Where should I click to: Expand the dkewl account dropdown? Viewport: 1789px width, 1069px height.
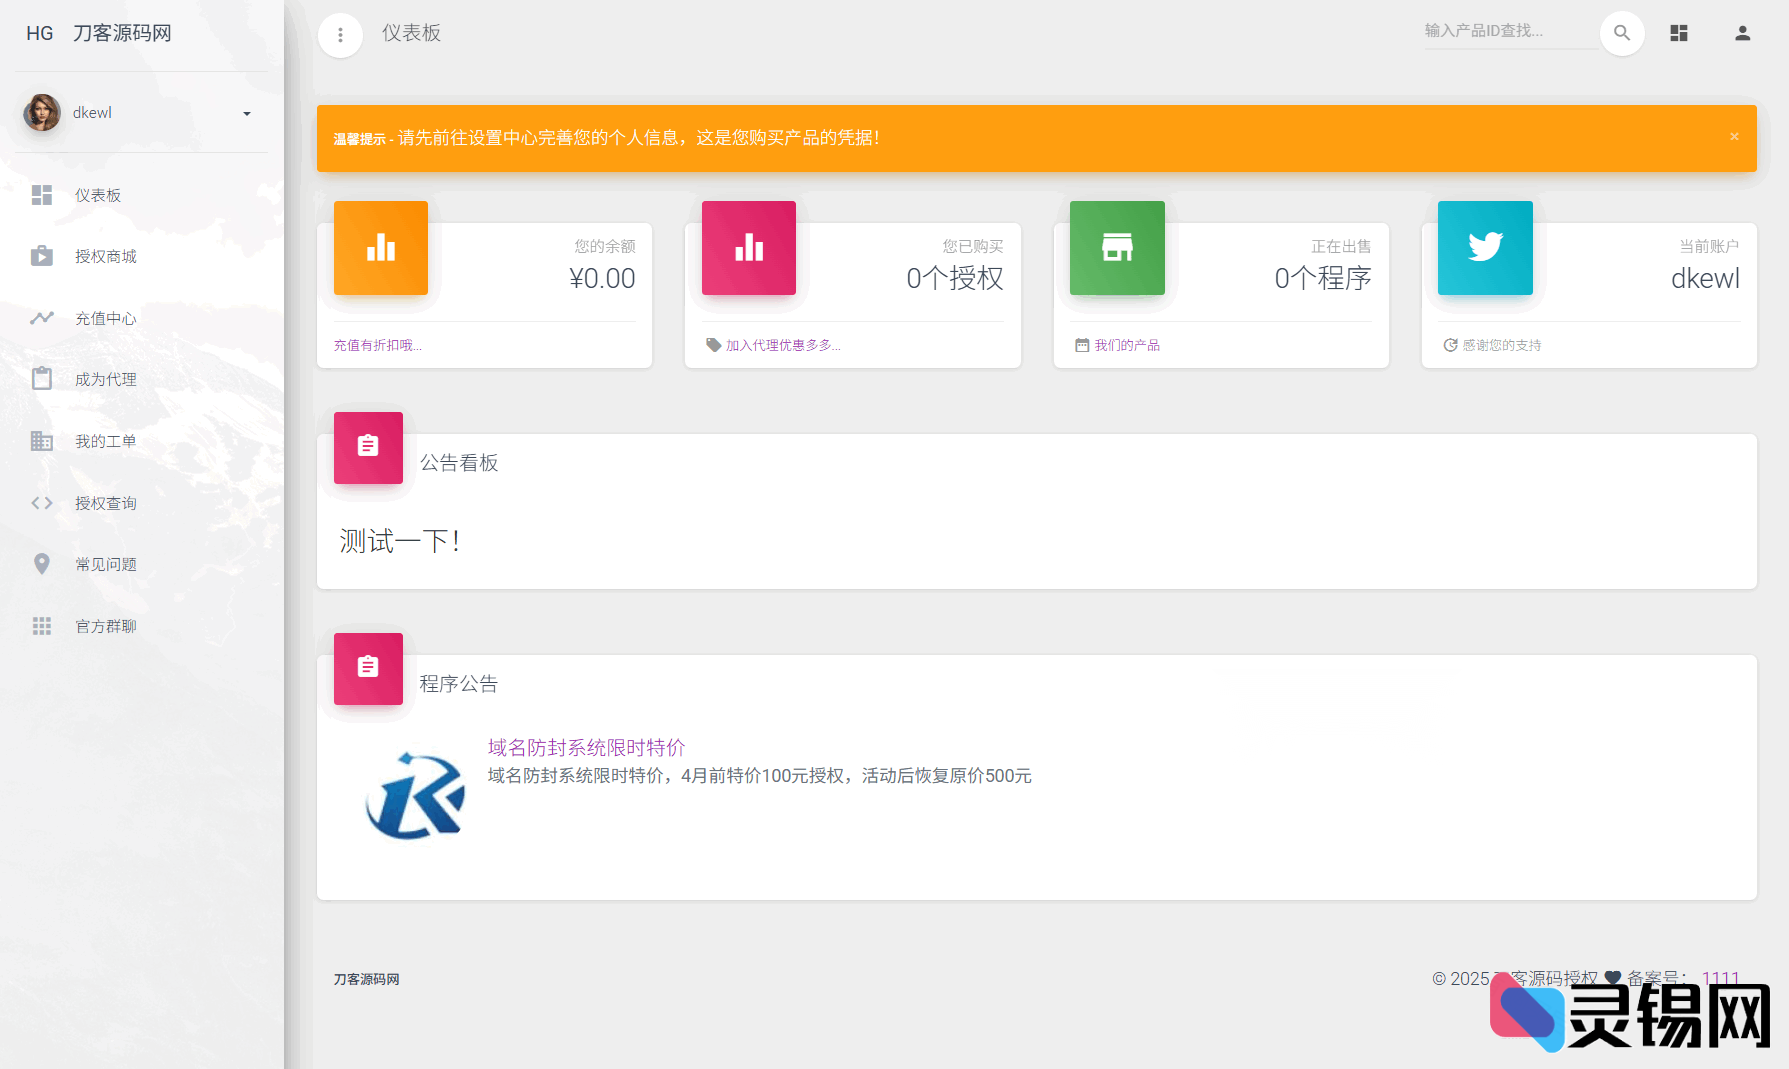click(x=246, y=113)
